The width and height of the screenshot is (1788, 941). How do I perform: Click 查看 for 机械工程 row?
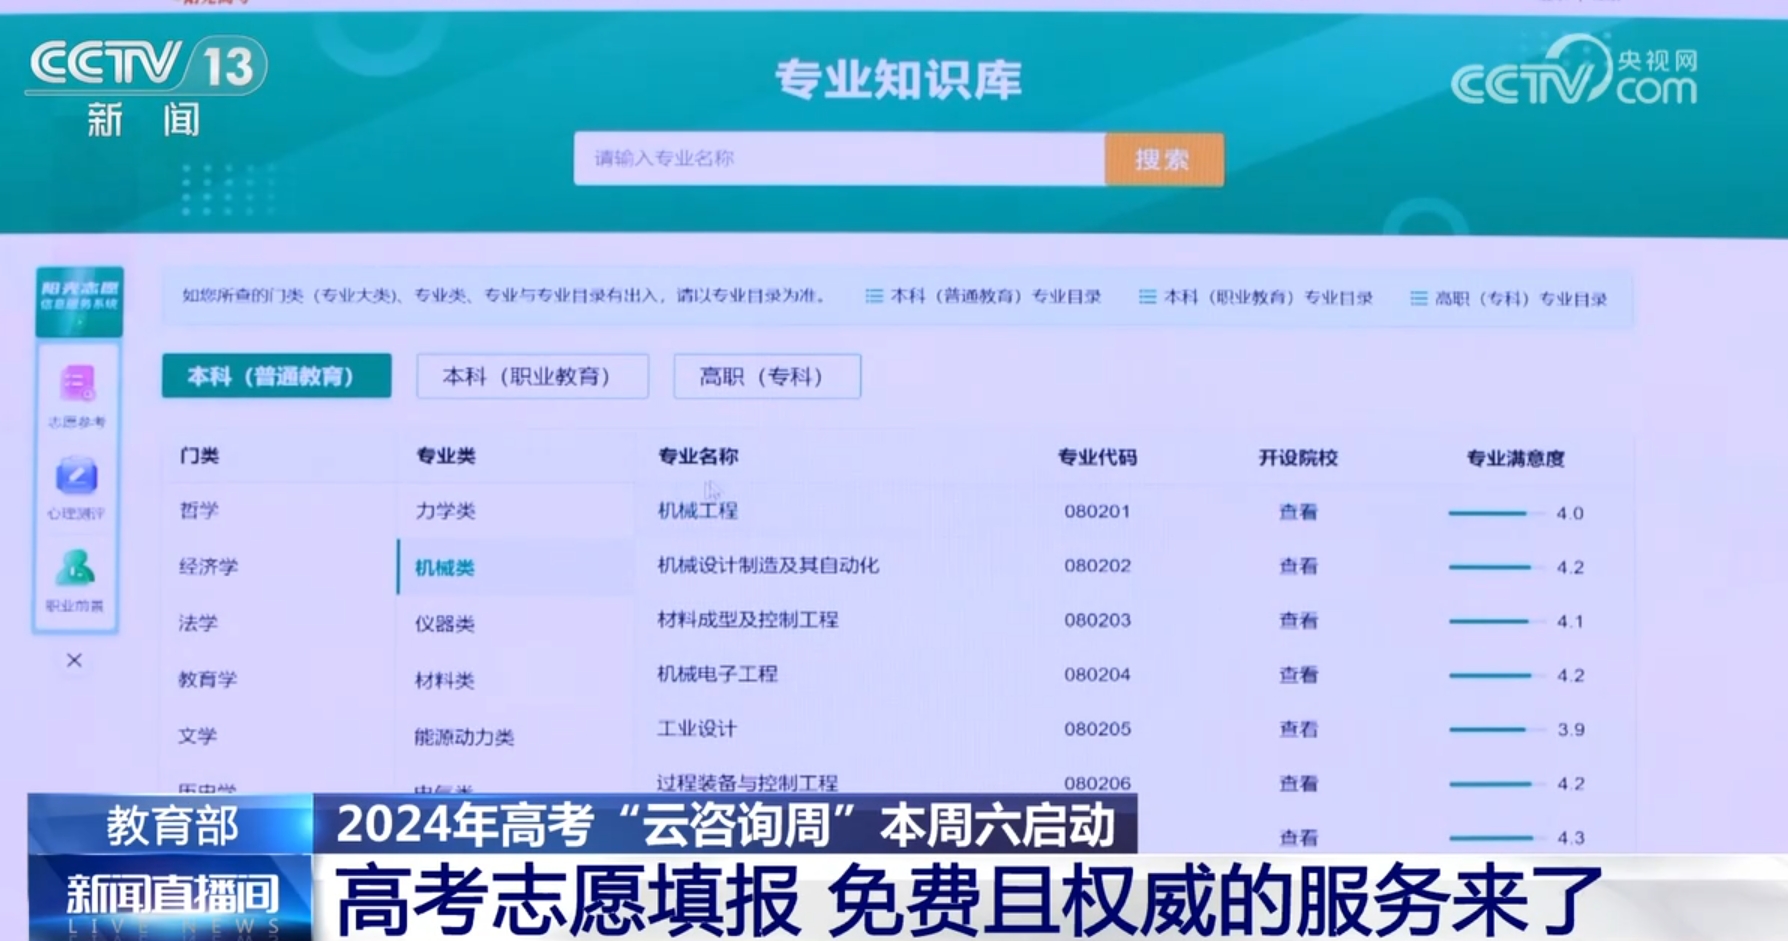tap(1298, 512)
